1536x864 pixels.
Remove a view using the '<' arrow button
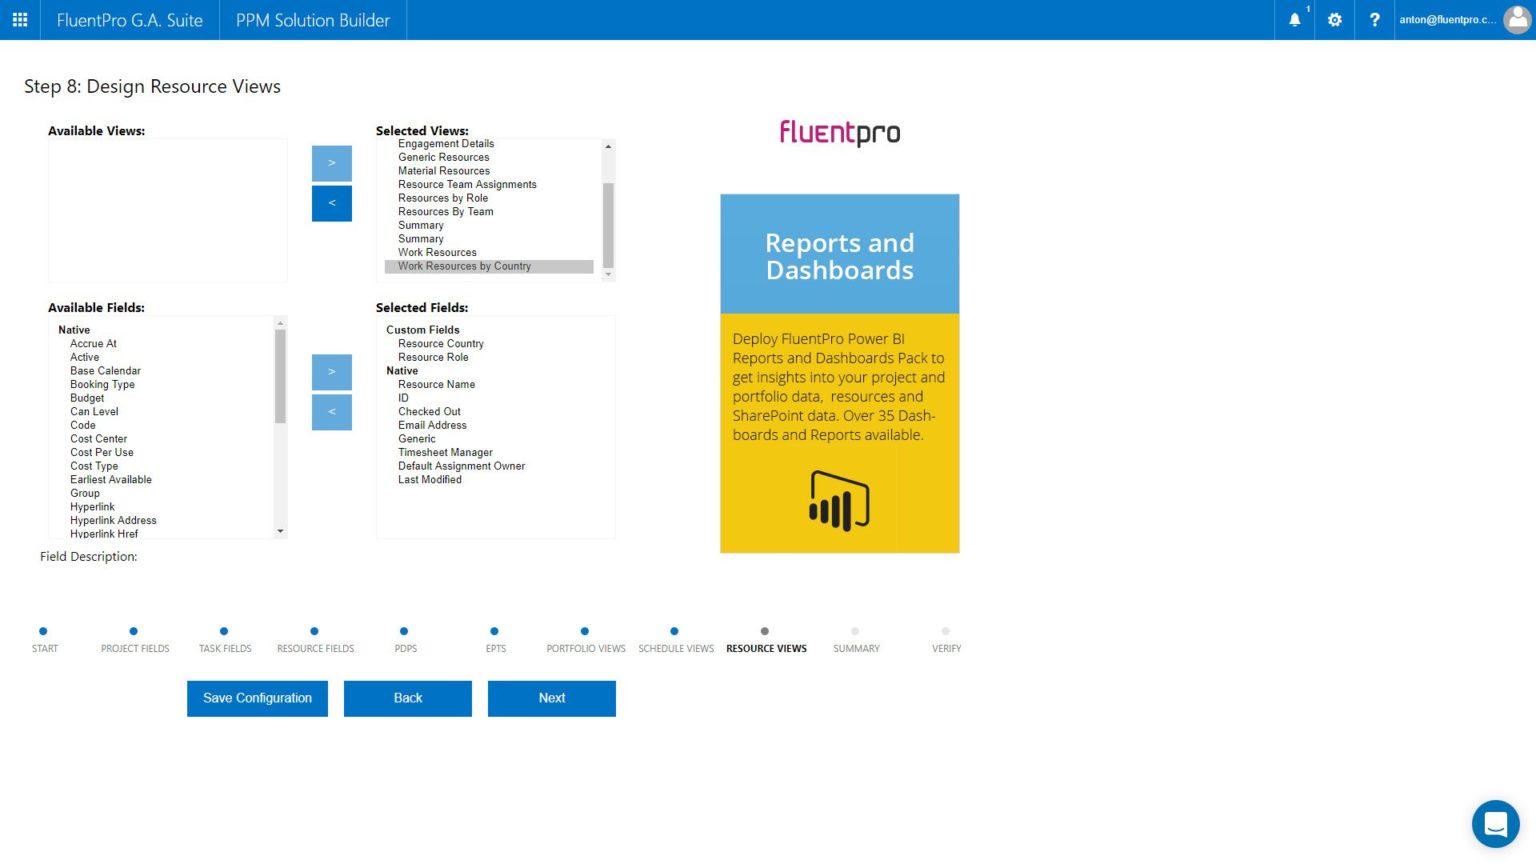pyautogui.click(x=331, y=203)
